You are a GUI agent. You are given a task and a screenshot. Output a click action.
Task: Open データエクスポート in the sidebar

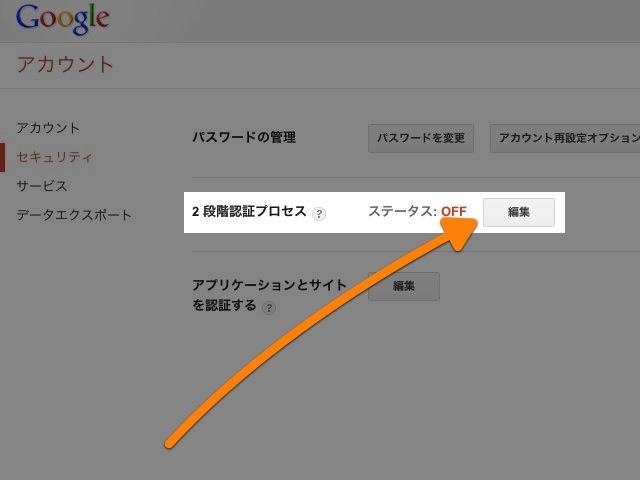74,215
